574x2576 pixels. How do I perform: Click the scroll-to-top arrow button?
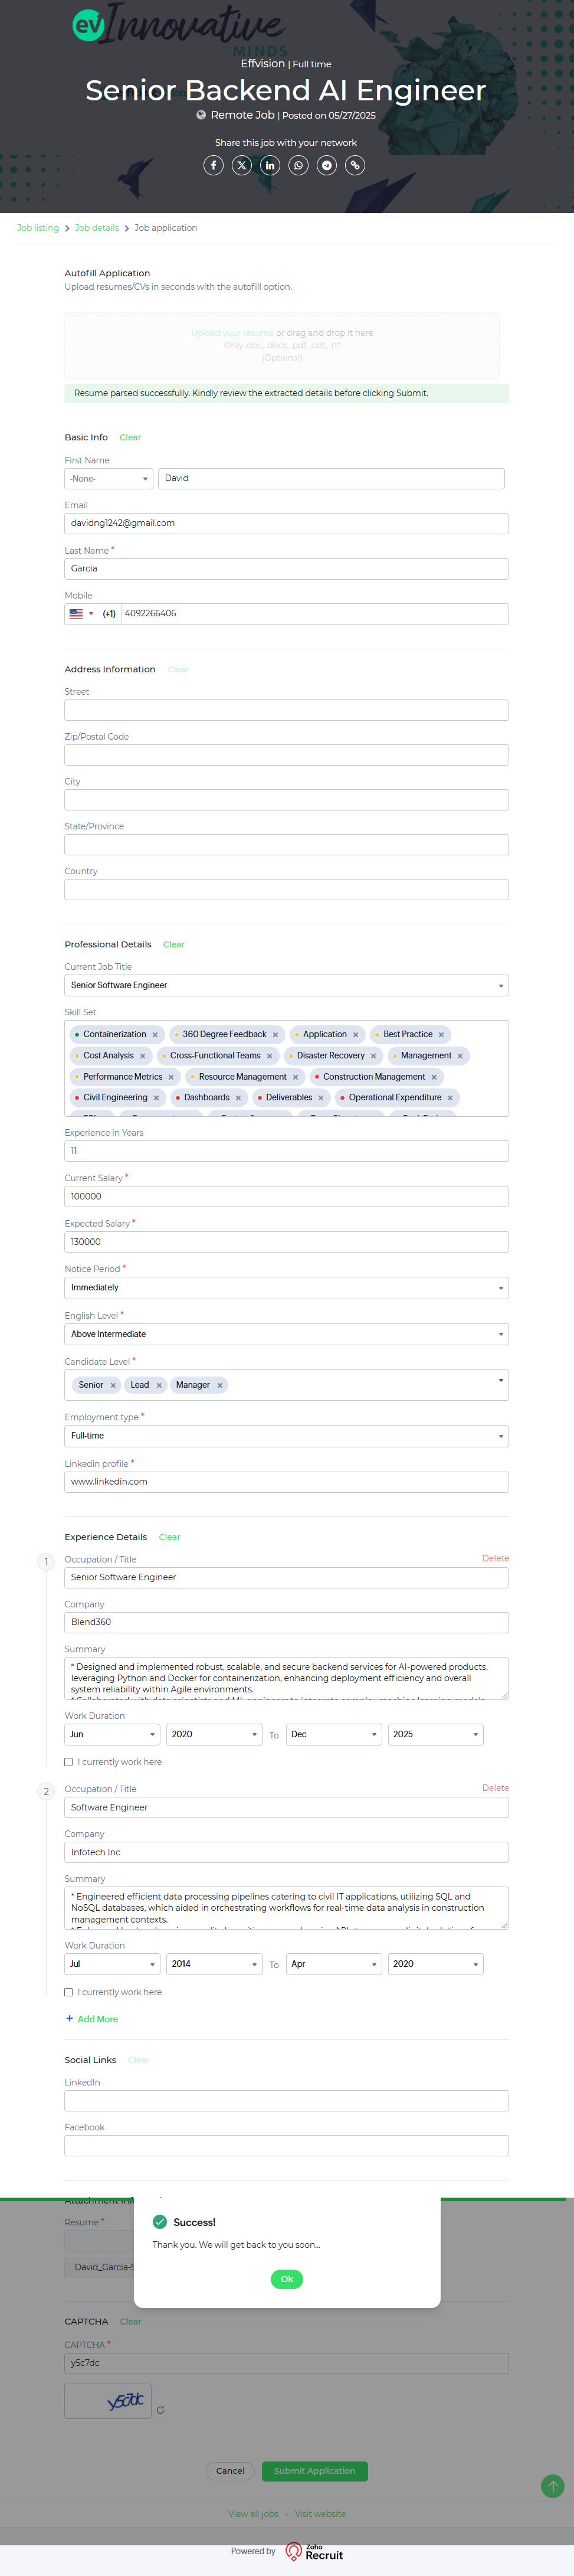click(x=552, y=2486)
